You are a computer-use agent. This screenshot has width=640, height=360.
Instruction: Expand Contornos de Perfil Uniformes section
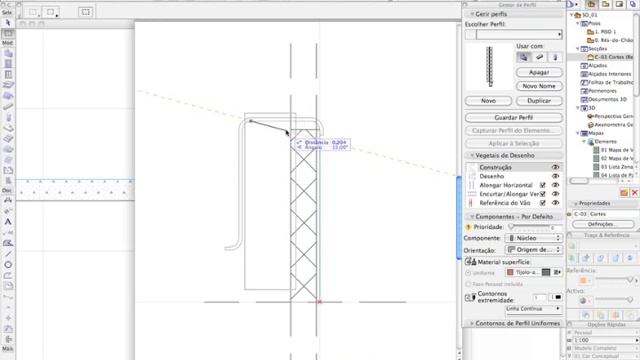tap(472, 323)
